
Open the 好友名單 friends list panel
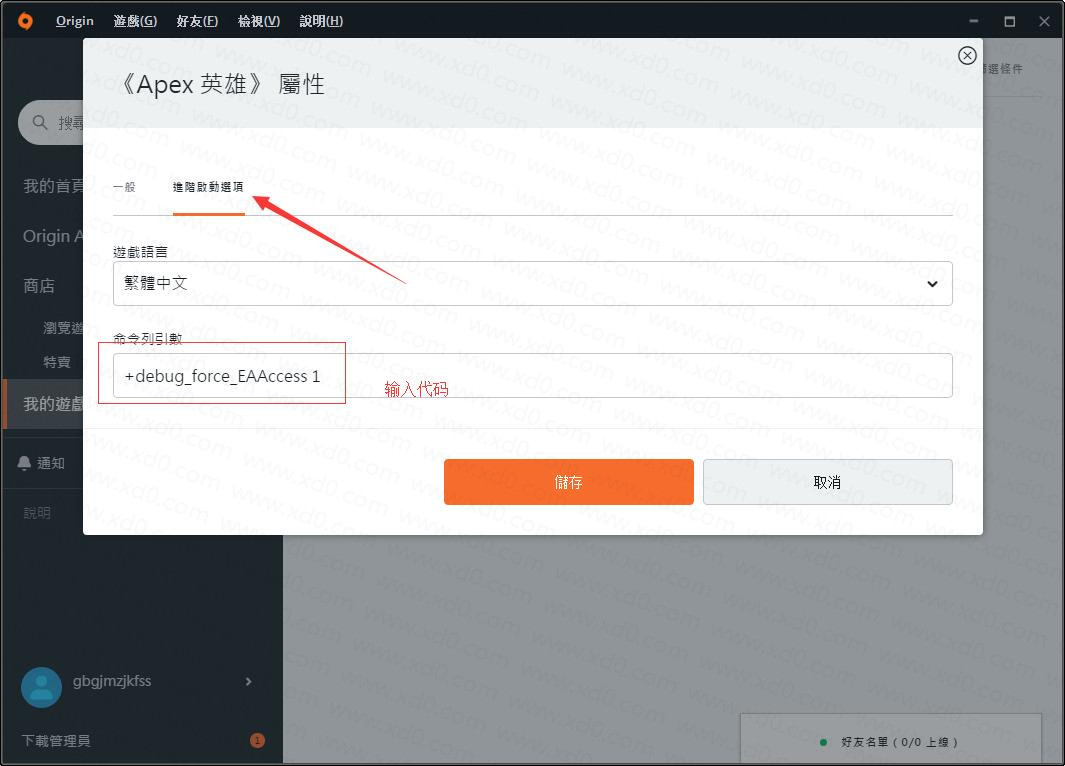890,740
